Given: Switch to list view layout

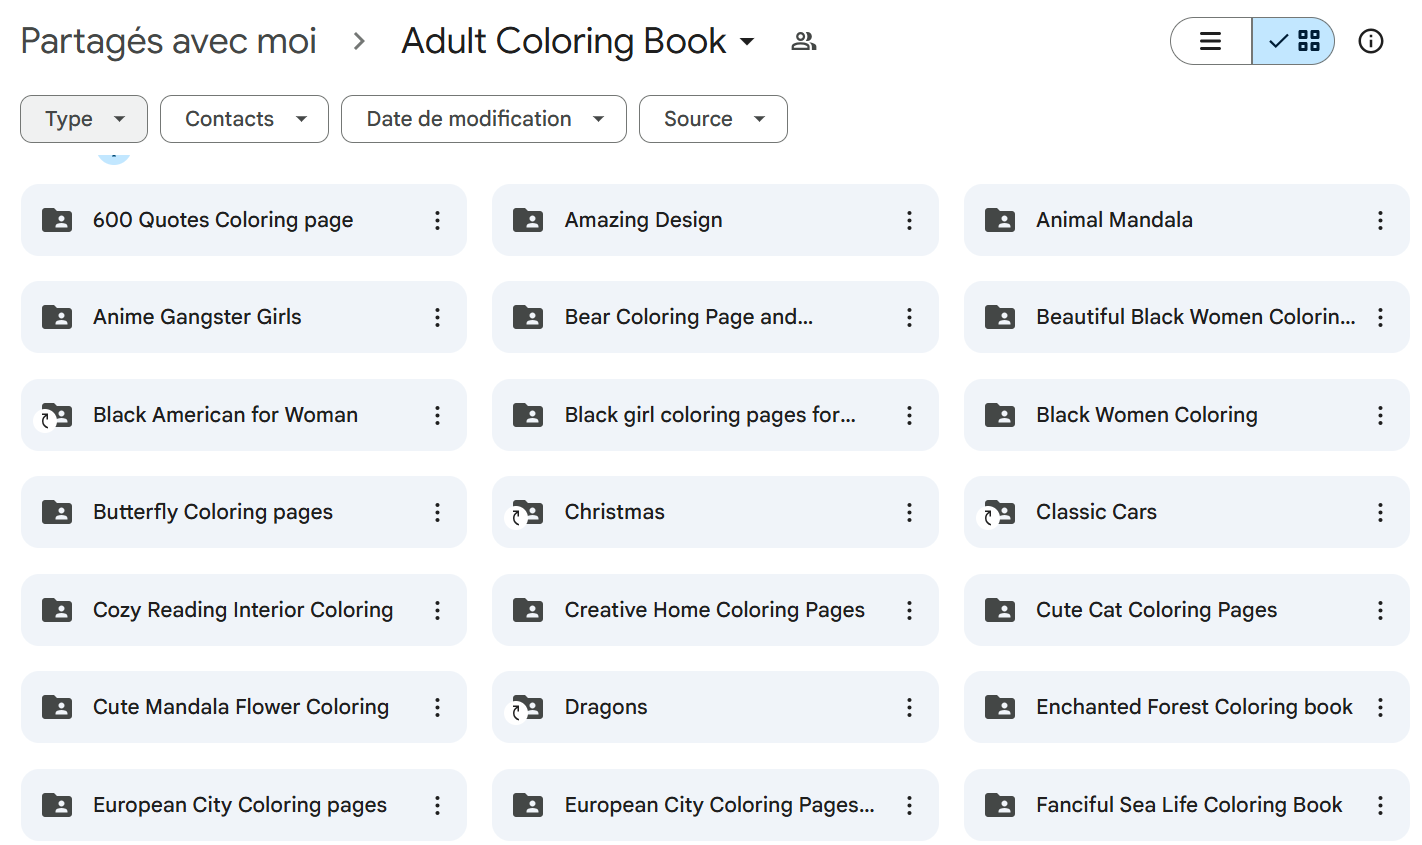Looking at the screenshot, I should [x=1211, y=41].
